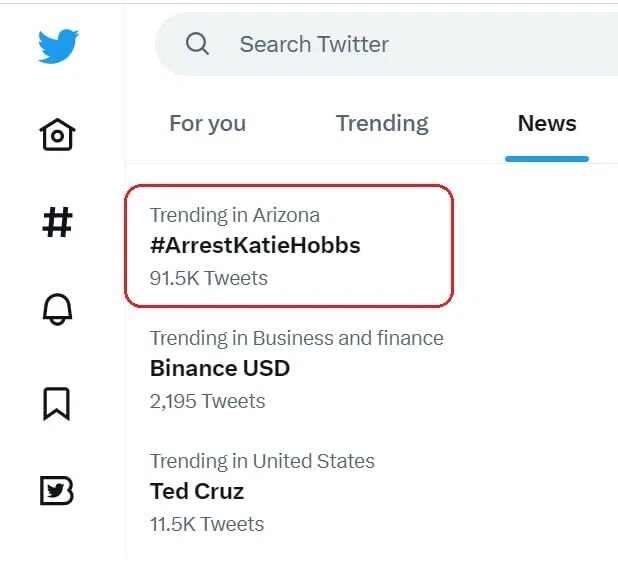Viewport: 618px width, 586px height.
Task: Open Twitter Blue from the sidebar icon
Action: pos(57,491)
